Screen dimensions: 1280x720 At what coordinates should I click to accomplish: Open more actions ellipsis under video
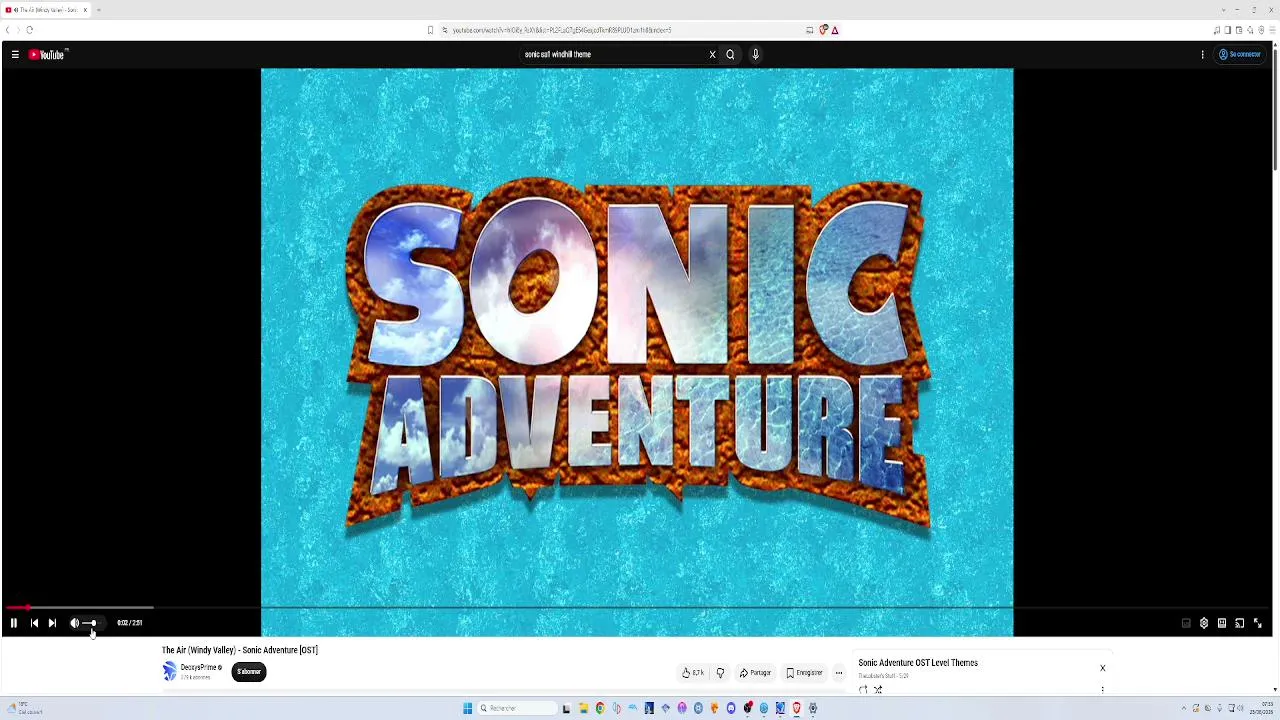pos(839,673)
